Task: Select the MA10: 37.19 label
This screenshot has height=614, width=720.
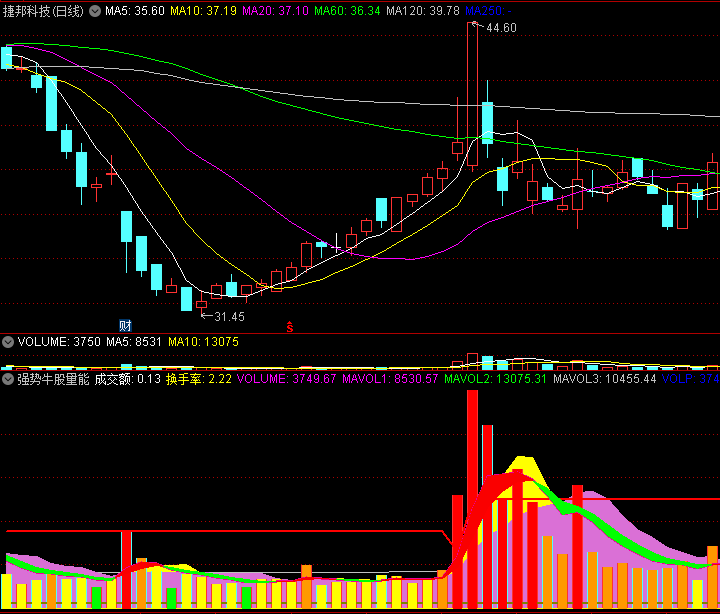Action: tap(203, 11)
